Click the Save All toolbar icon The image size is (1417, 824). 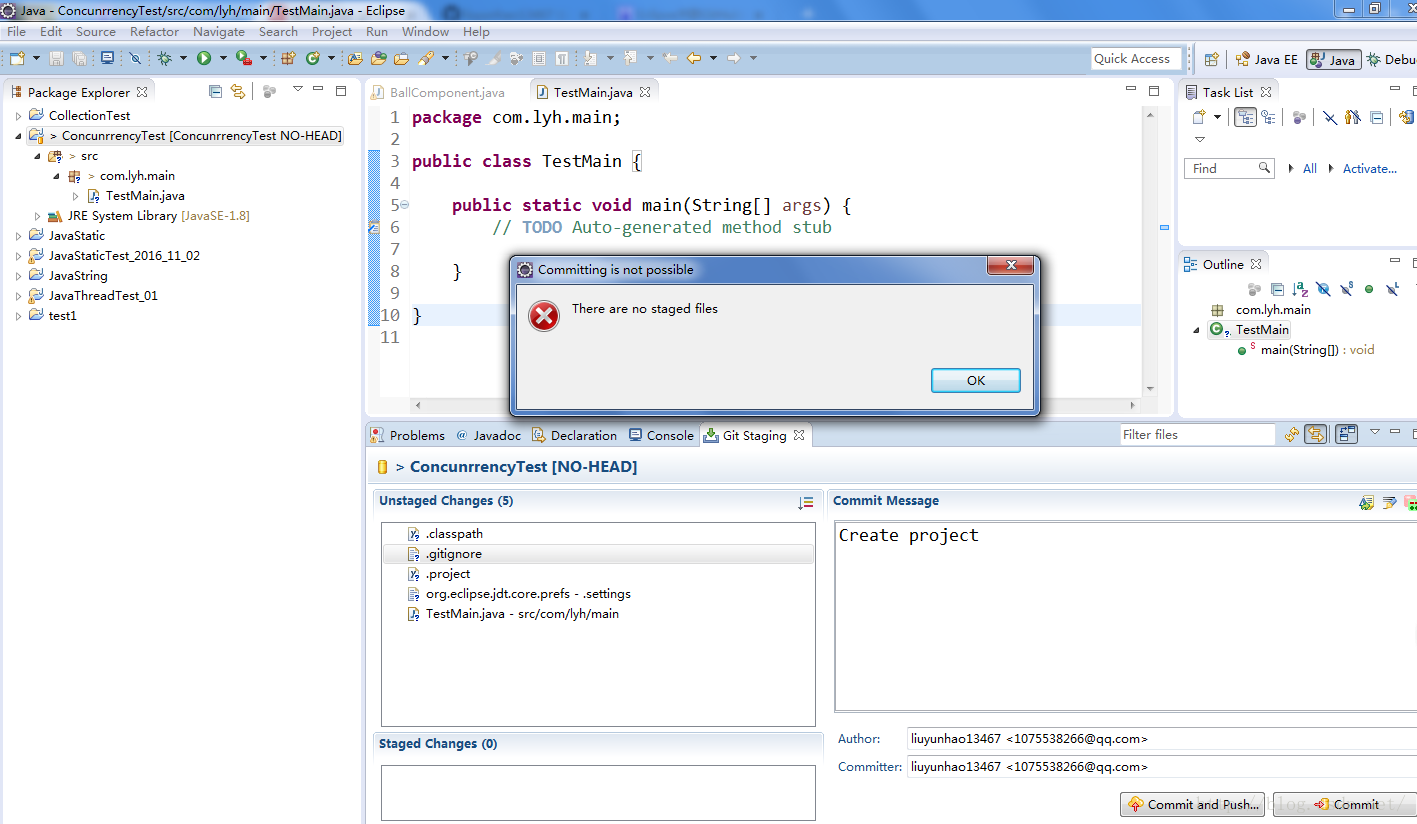point(79,58)
